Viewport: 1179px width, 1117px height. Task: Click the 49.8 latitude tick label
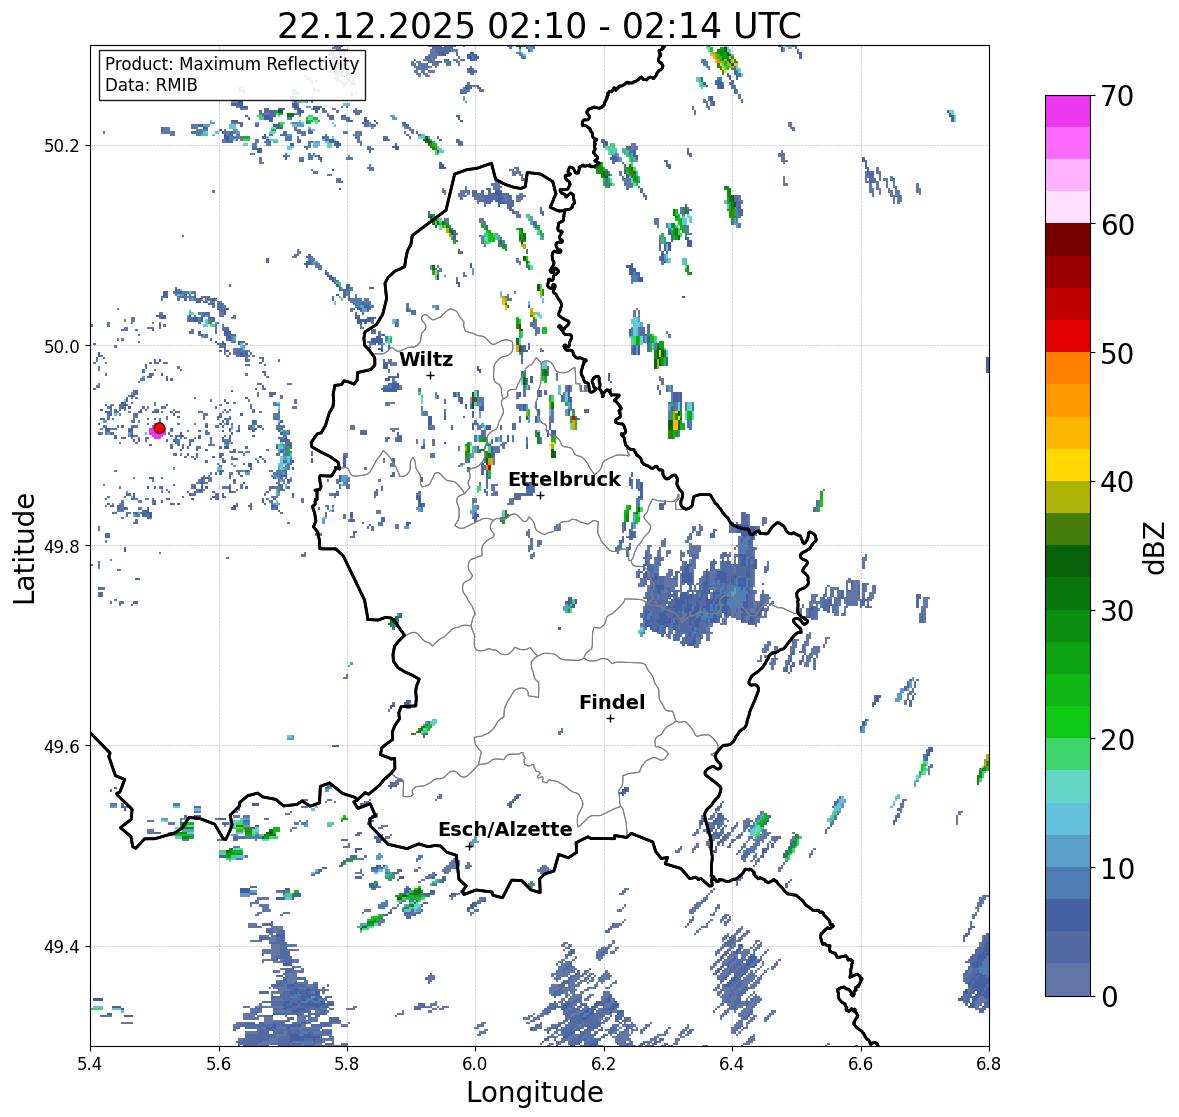click(x=62, y=546)
